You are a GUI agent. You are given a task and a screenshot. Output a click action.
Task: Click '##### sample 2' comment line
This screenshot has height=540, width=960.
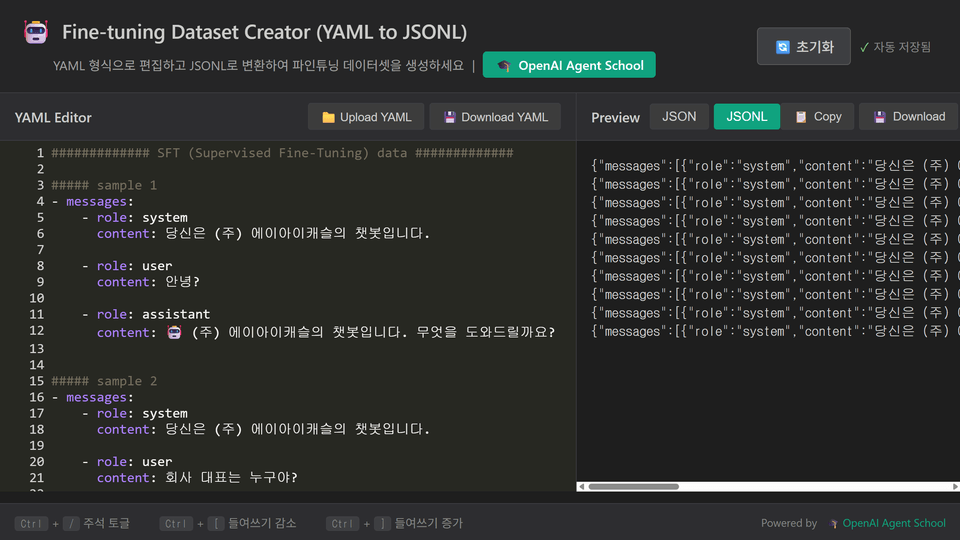104,381
